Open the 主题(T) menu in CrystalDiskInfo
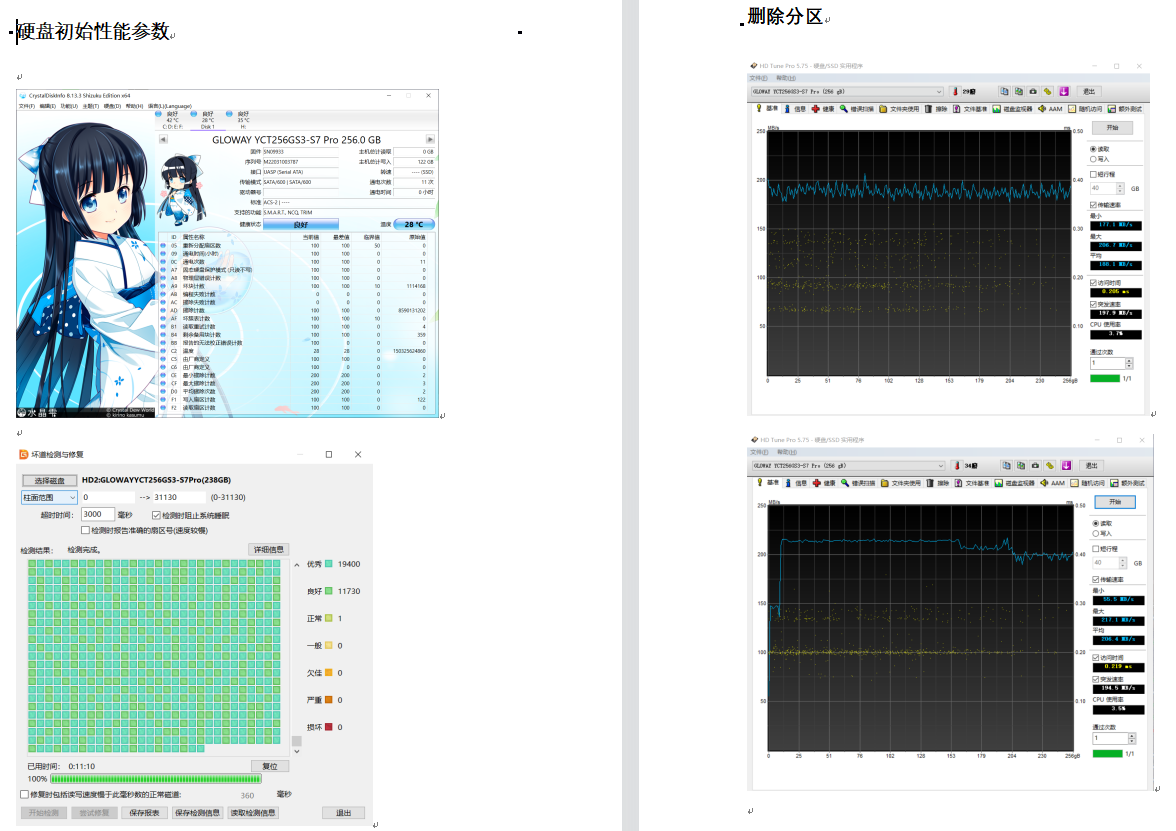1176x831 pixels. (91, 106)
